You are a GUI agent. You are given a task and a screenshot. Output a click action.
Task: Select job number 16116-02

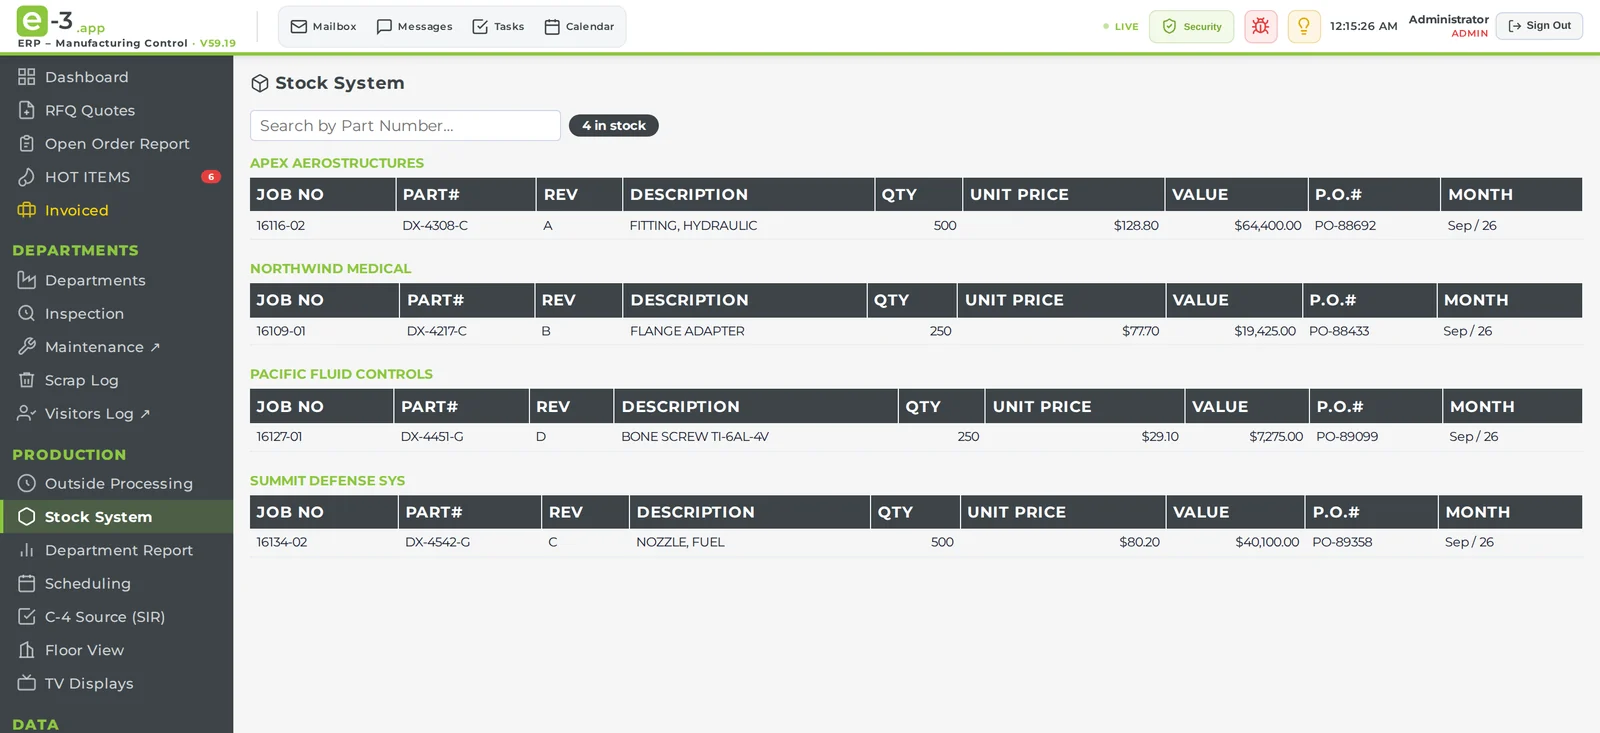pyautogui.click(x=281, y=225)
